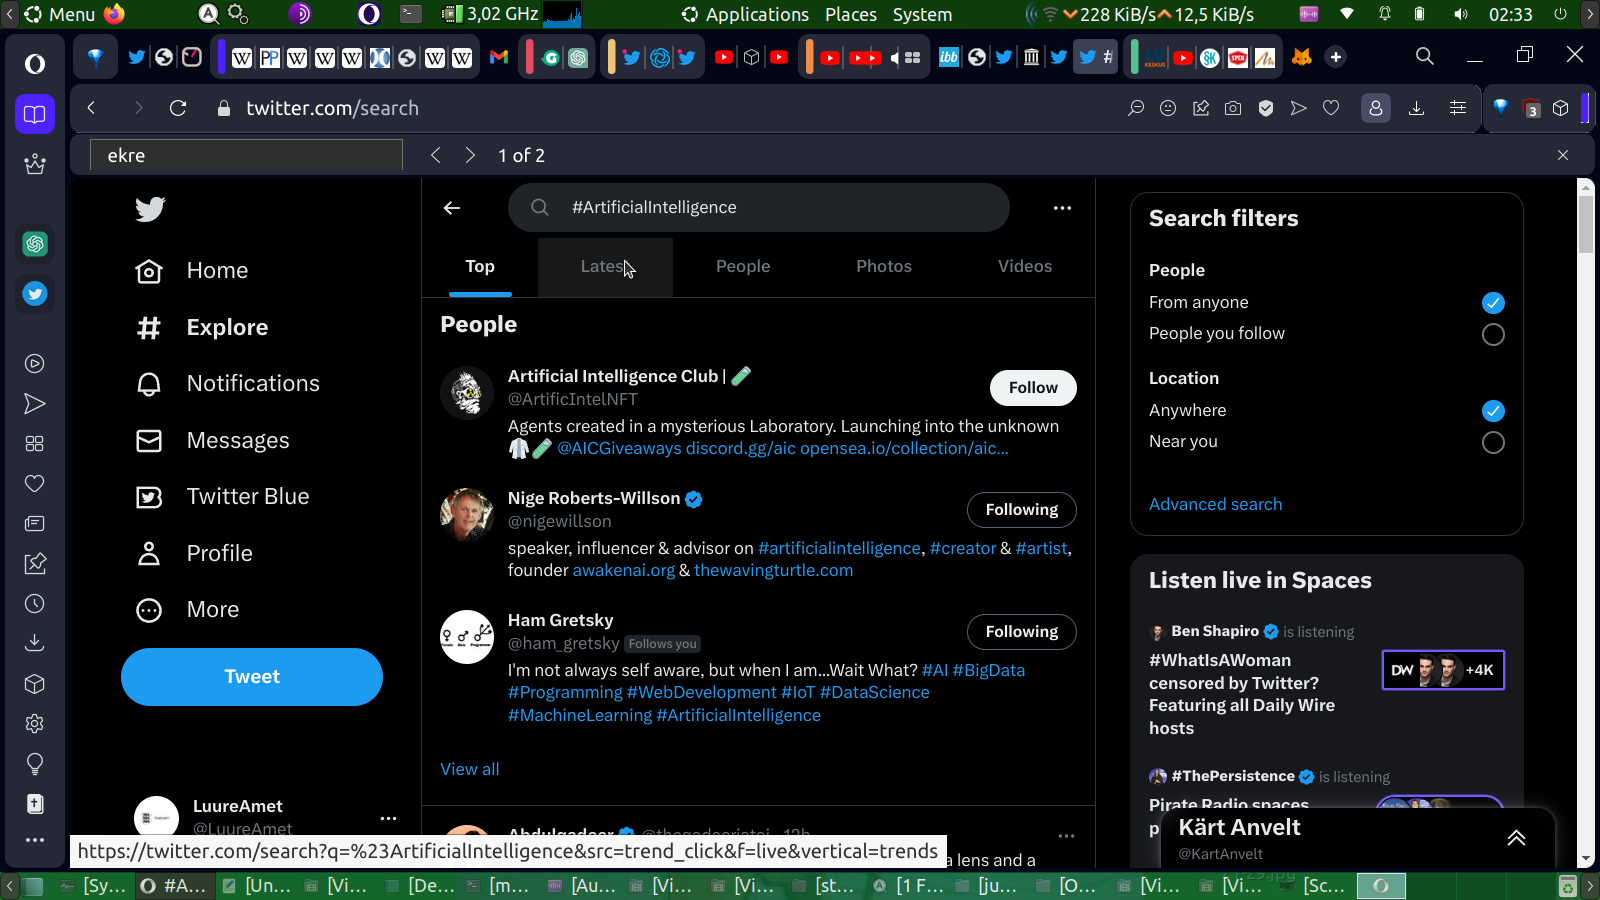Image resolution: width=1600 pixels, height=900 pixels.
Task: Switch to the Latest results tab
Action: coord(605,267)
